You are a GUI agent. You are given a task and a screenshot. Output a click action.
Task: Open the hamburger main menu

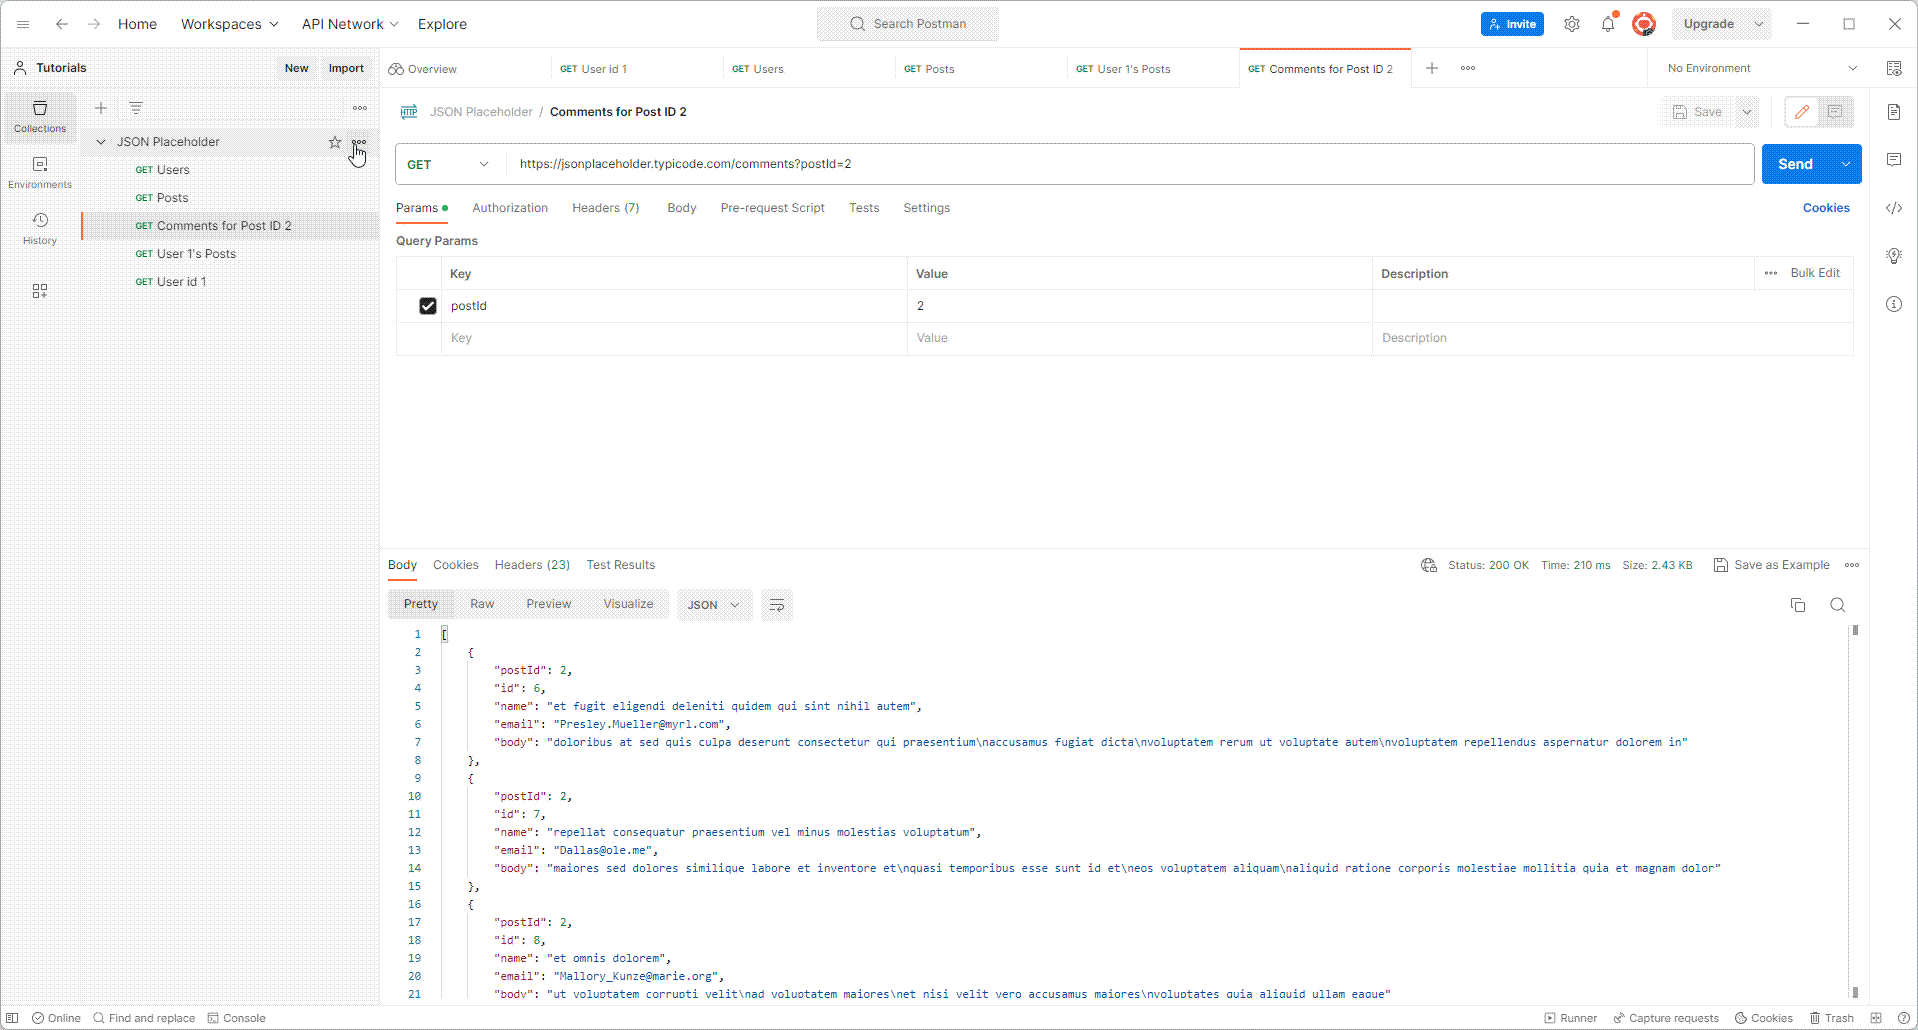click(x=23, y=24)
